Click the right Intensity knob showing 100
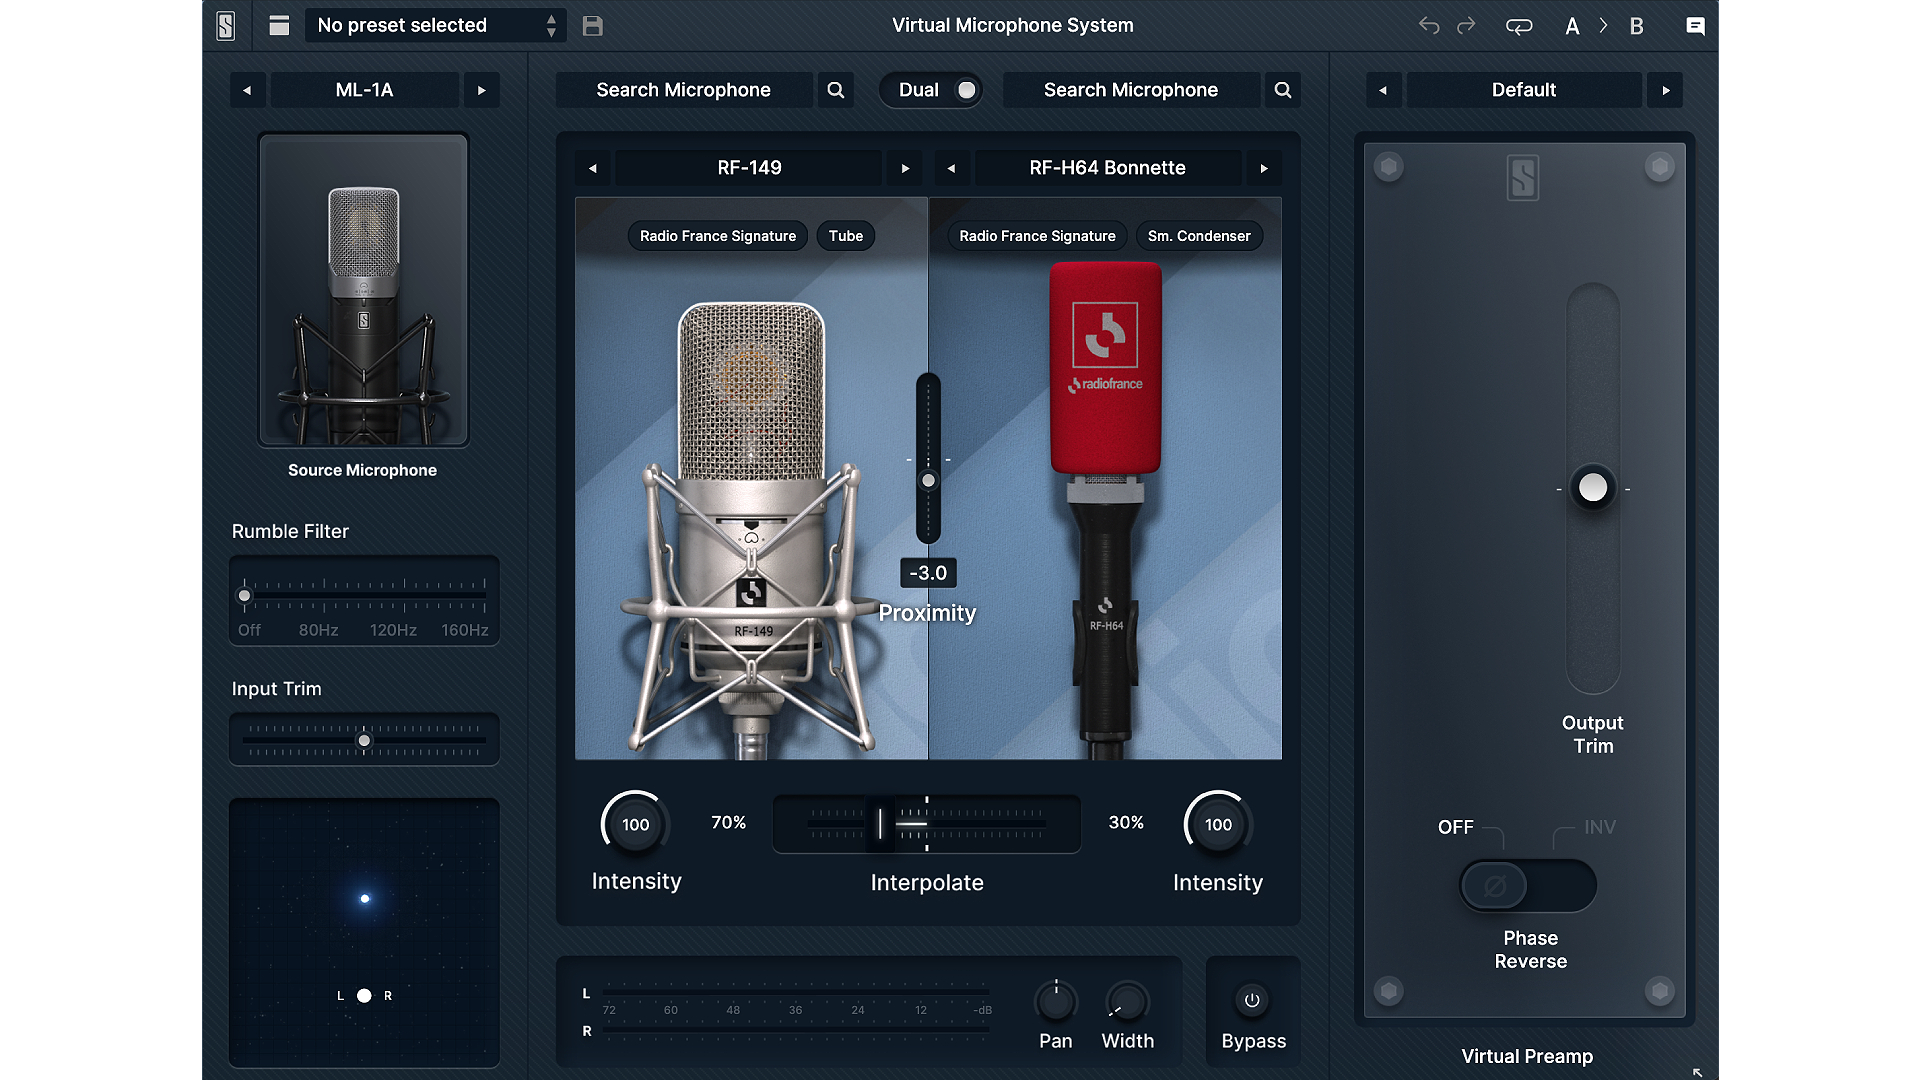 1218,825
